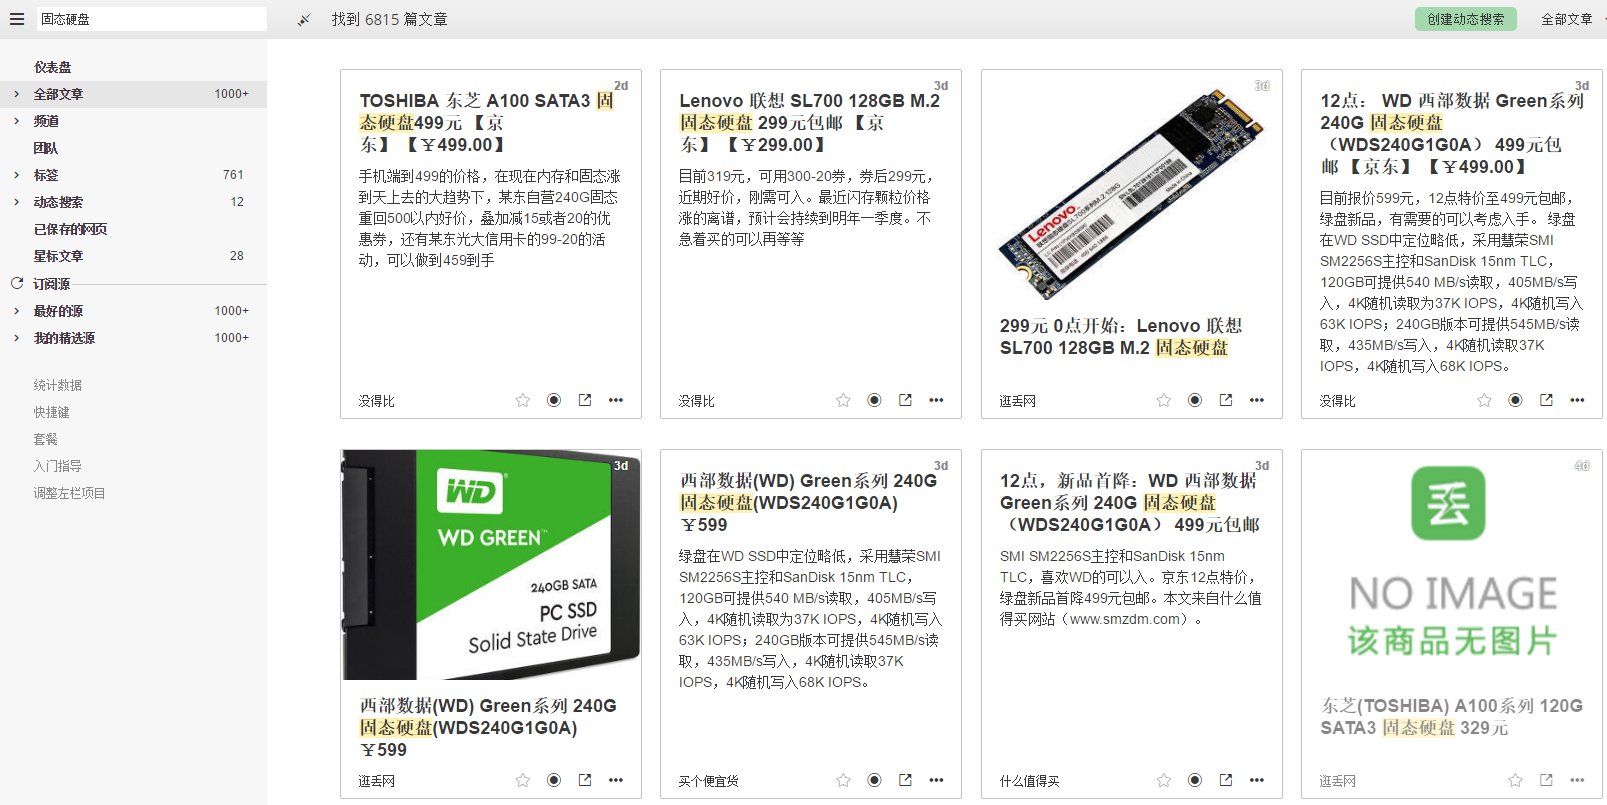The height and width of the screenshot is (805, 1607).
Task: Toggle read status of 买个便宜货 article
Action: (874, 780)
